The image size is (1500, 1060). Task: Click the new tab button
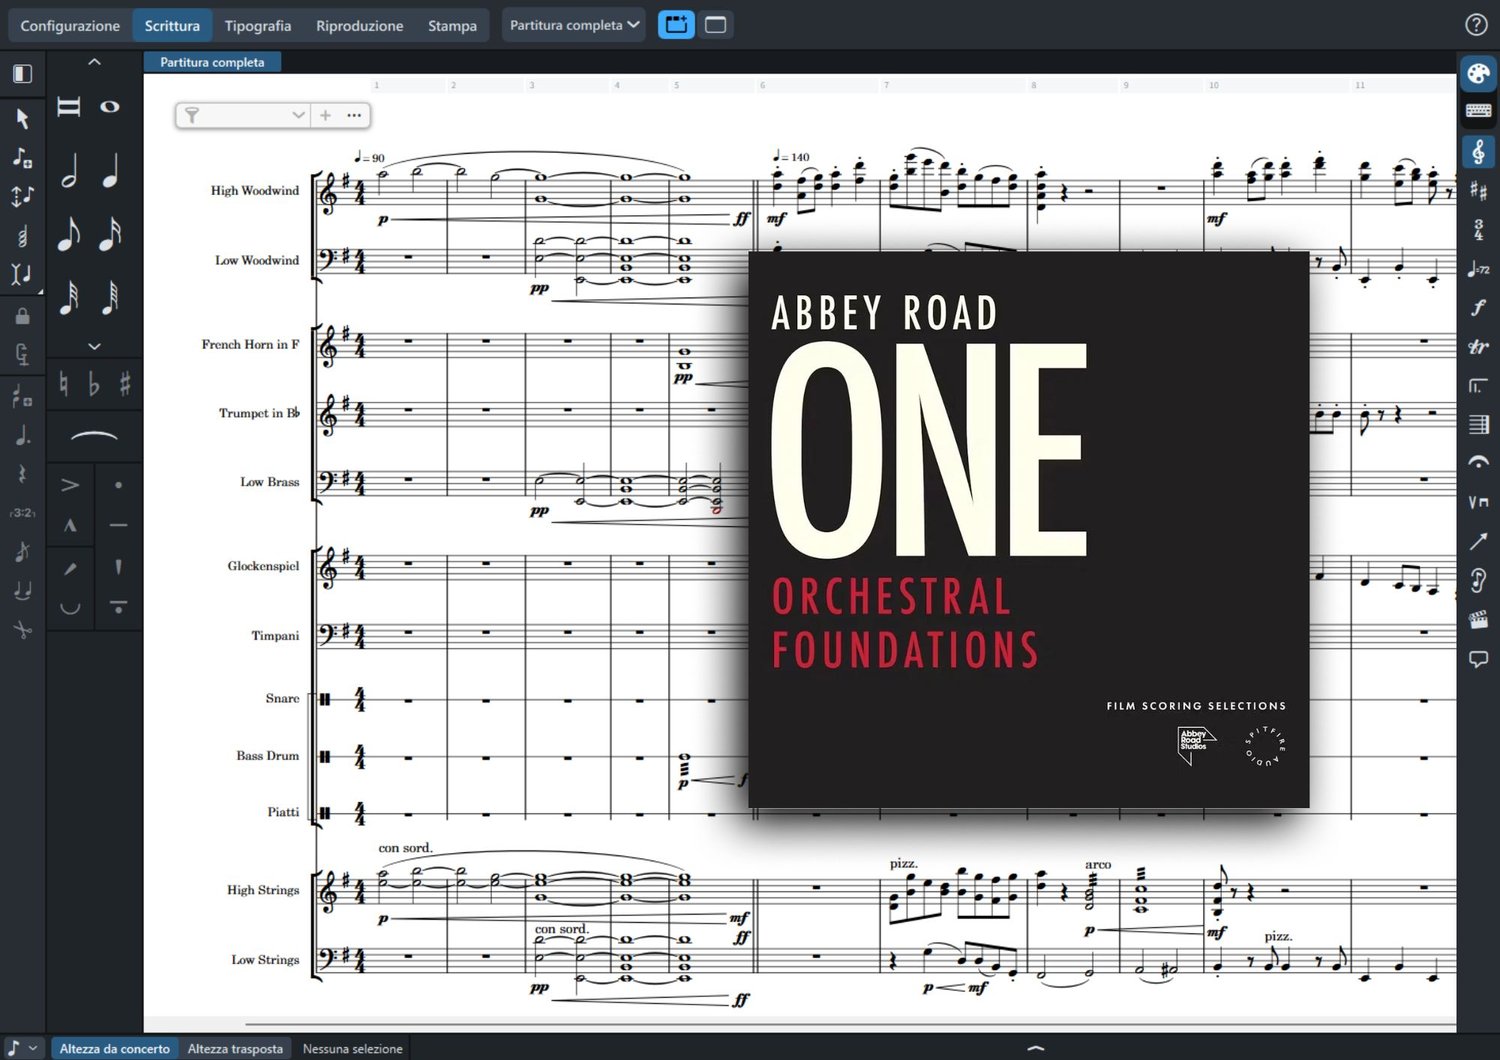click(676, 25)
